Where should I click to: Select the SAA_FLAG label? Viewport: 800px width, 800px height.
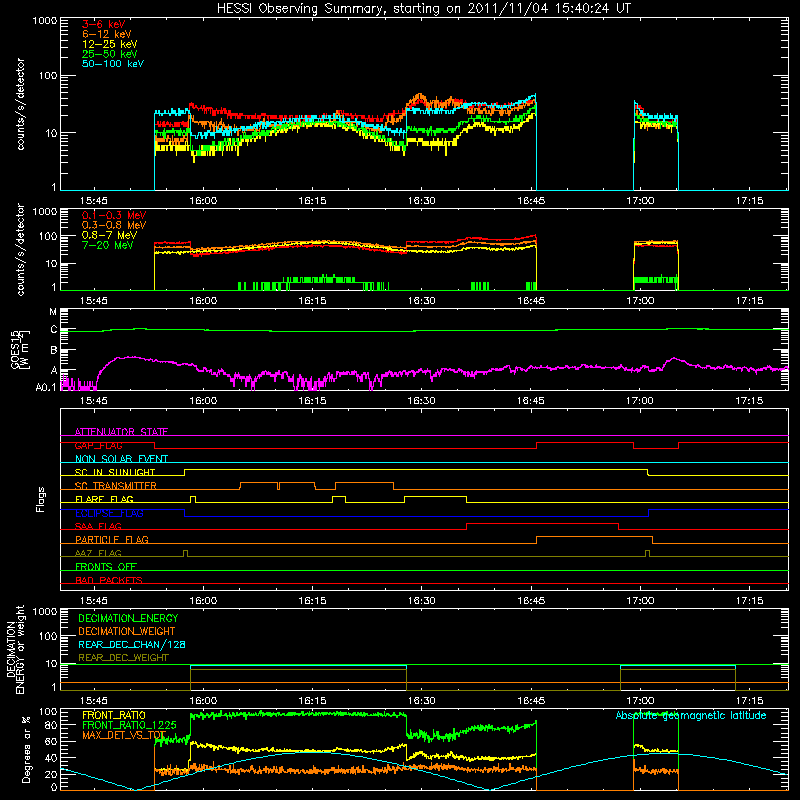98,526
